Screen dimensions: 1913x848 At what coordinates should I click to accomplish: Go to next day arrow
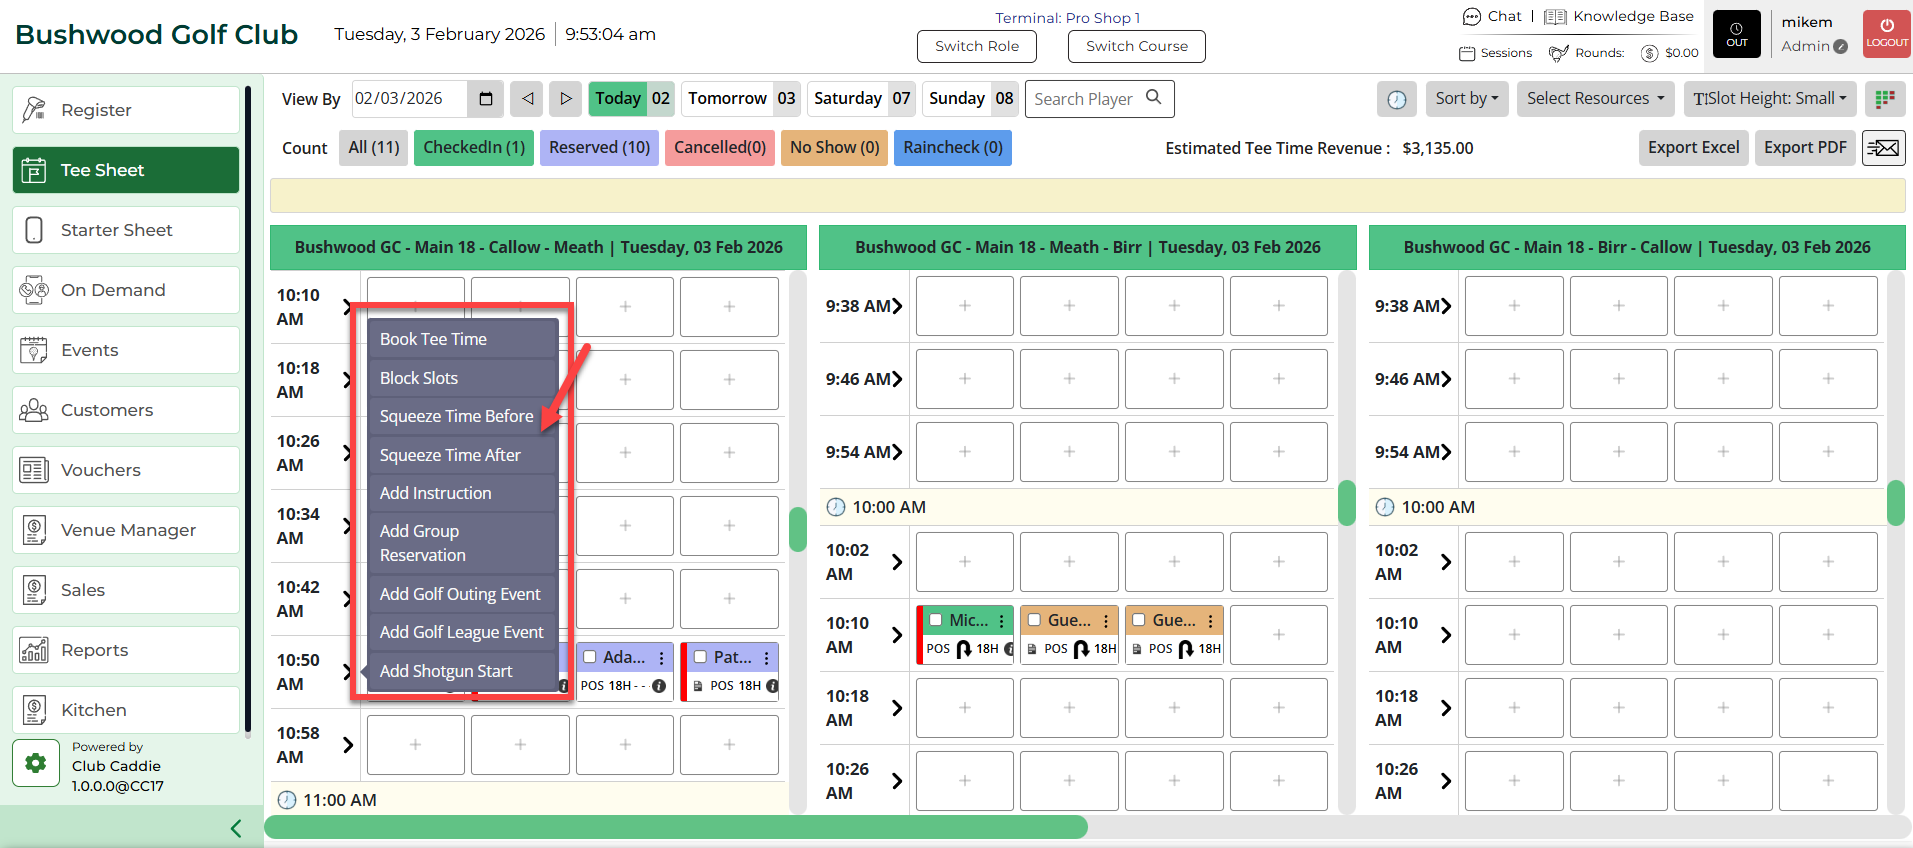pos(565,99)
